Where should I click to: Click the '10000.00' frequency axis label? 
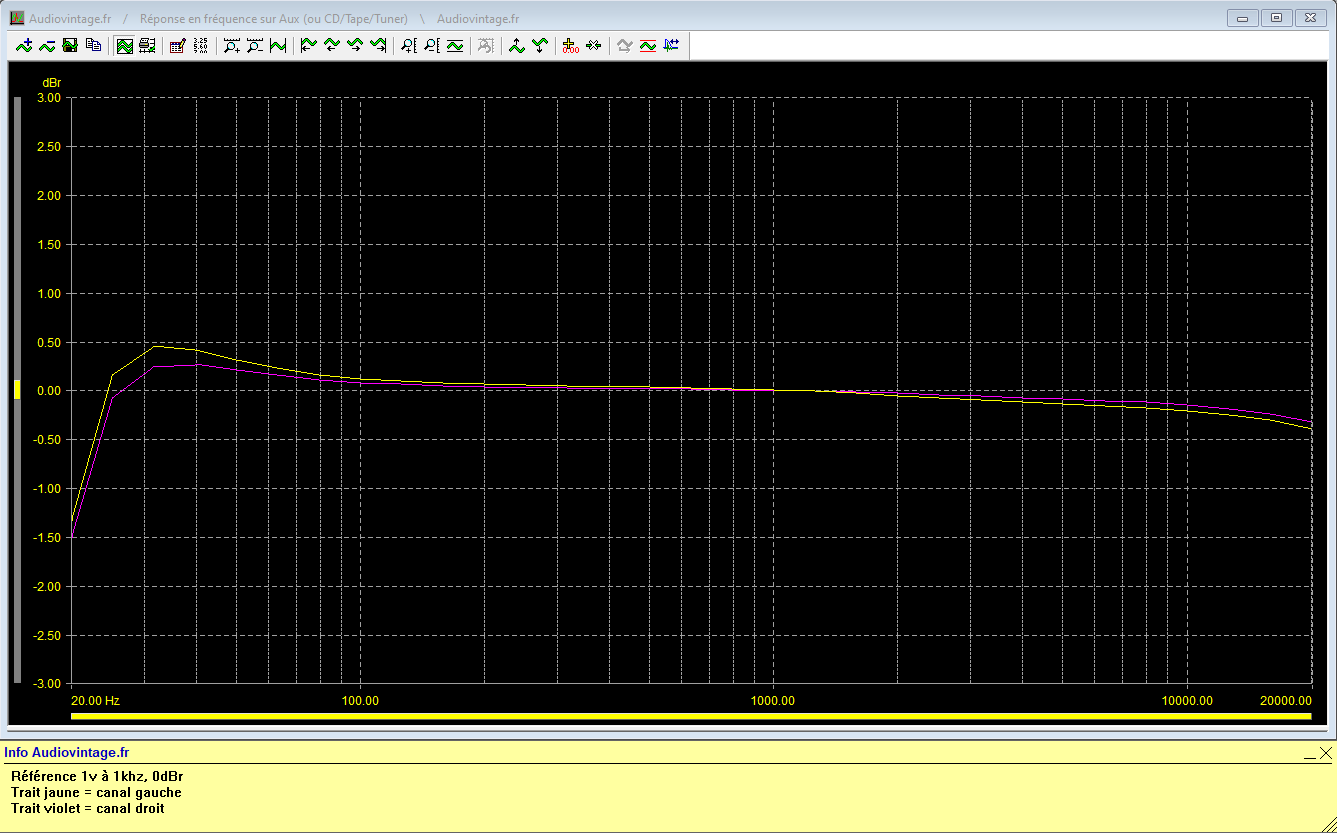point(1188,701)
